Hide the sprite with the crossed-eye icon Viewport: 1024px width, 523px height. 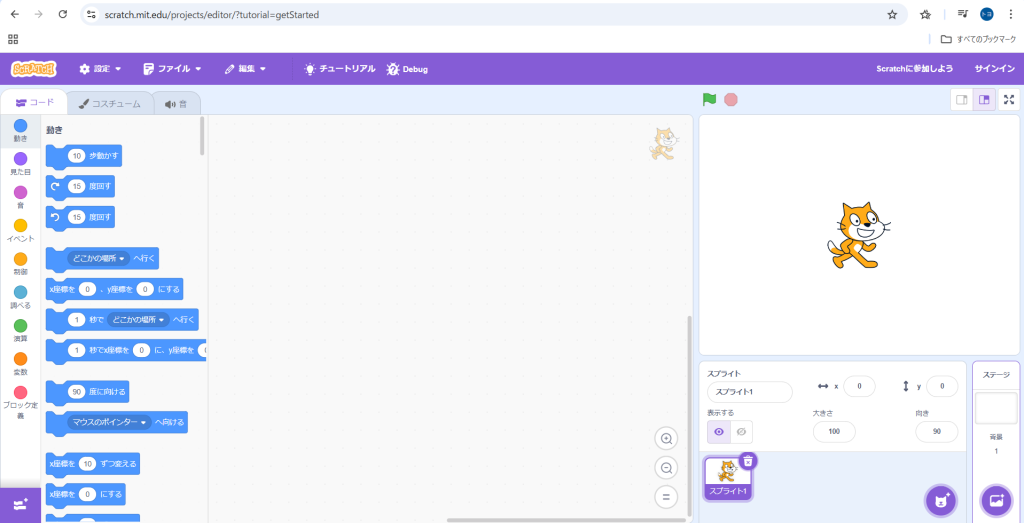(x=741, y=432)
